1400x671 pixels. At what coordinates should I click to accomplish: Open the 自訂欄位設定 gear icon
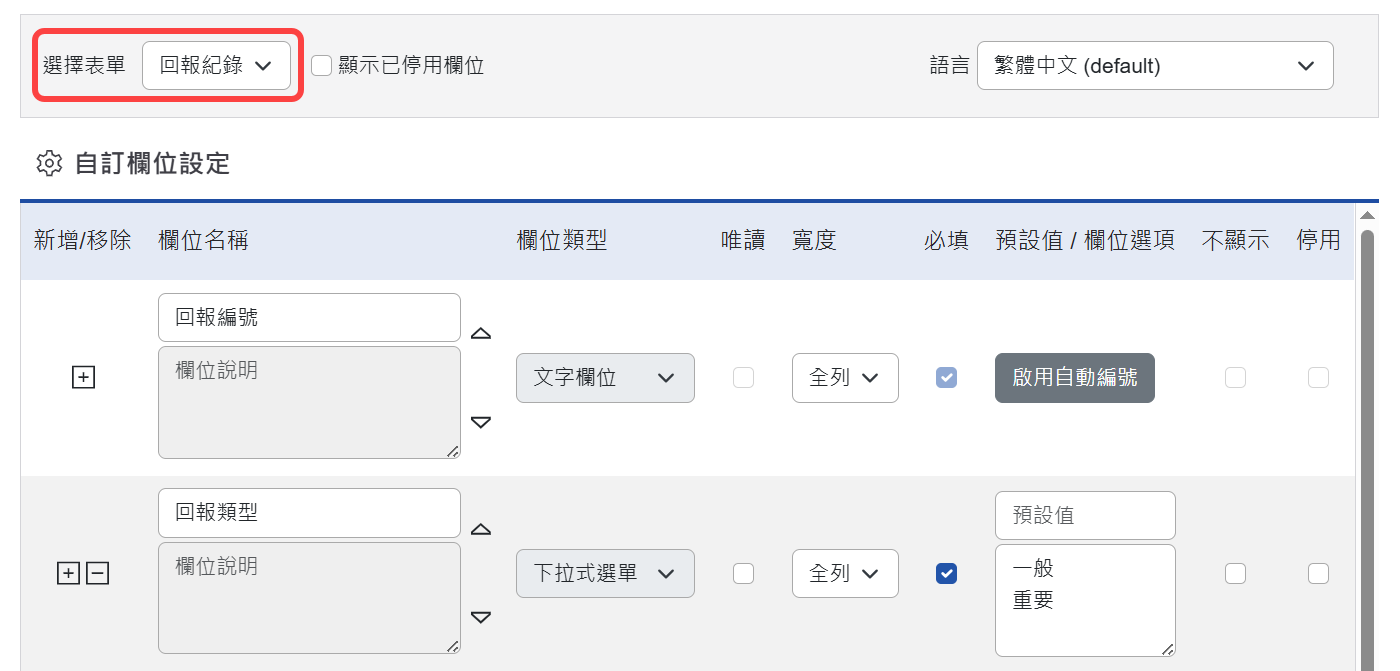[49, 163]
